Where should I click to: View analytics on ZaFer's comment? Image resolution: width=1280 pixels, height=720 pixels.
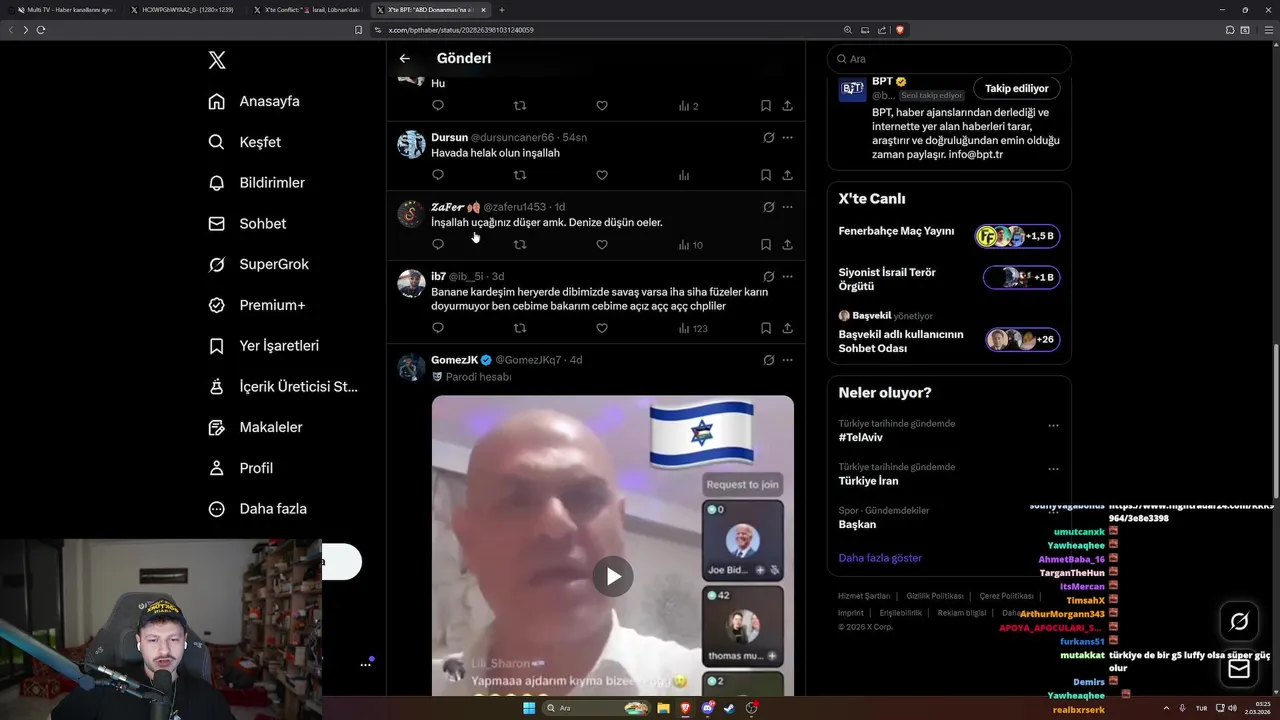click(690, 244)
